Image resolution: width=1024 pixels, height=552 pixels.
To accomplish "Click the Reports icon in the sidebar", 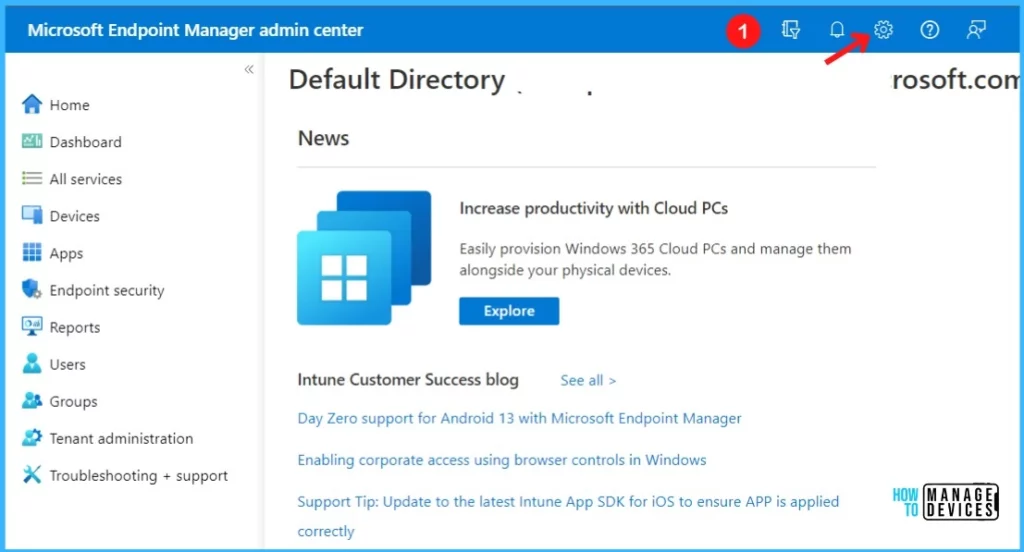I will click(32, 326).
